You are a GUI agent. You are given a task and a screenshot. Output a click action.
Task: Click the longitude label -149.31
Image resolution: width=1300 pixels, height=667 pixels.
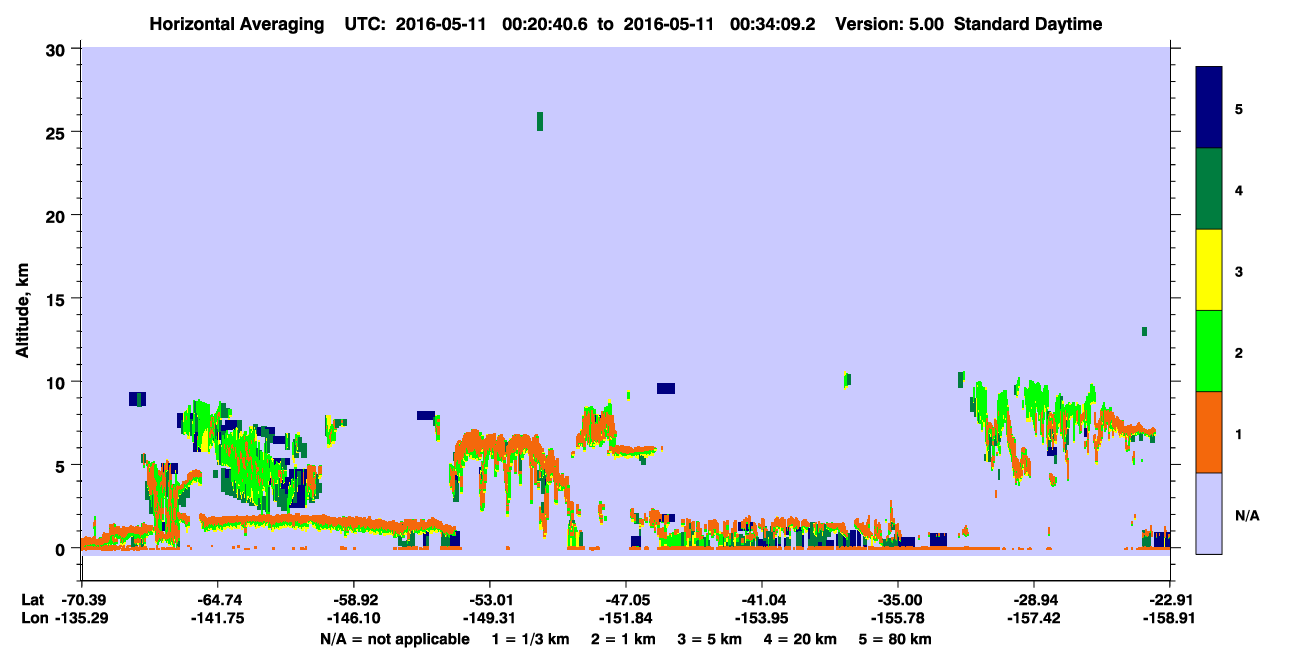click(x=489, y=619)
